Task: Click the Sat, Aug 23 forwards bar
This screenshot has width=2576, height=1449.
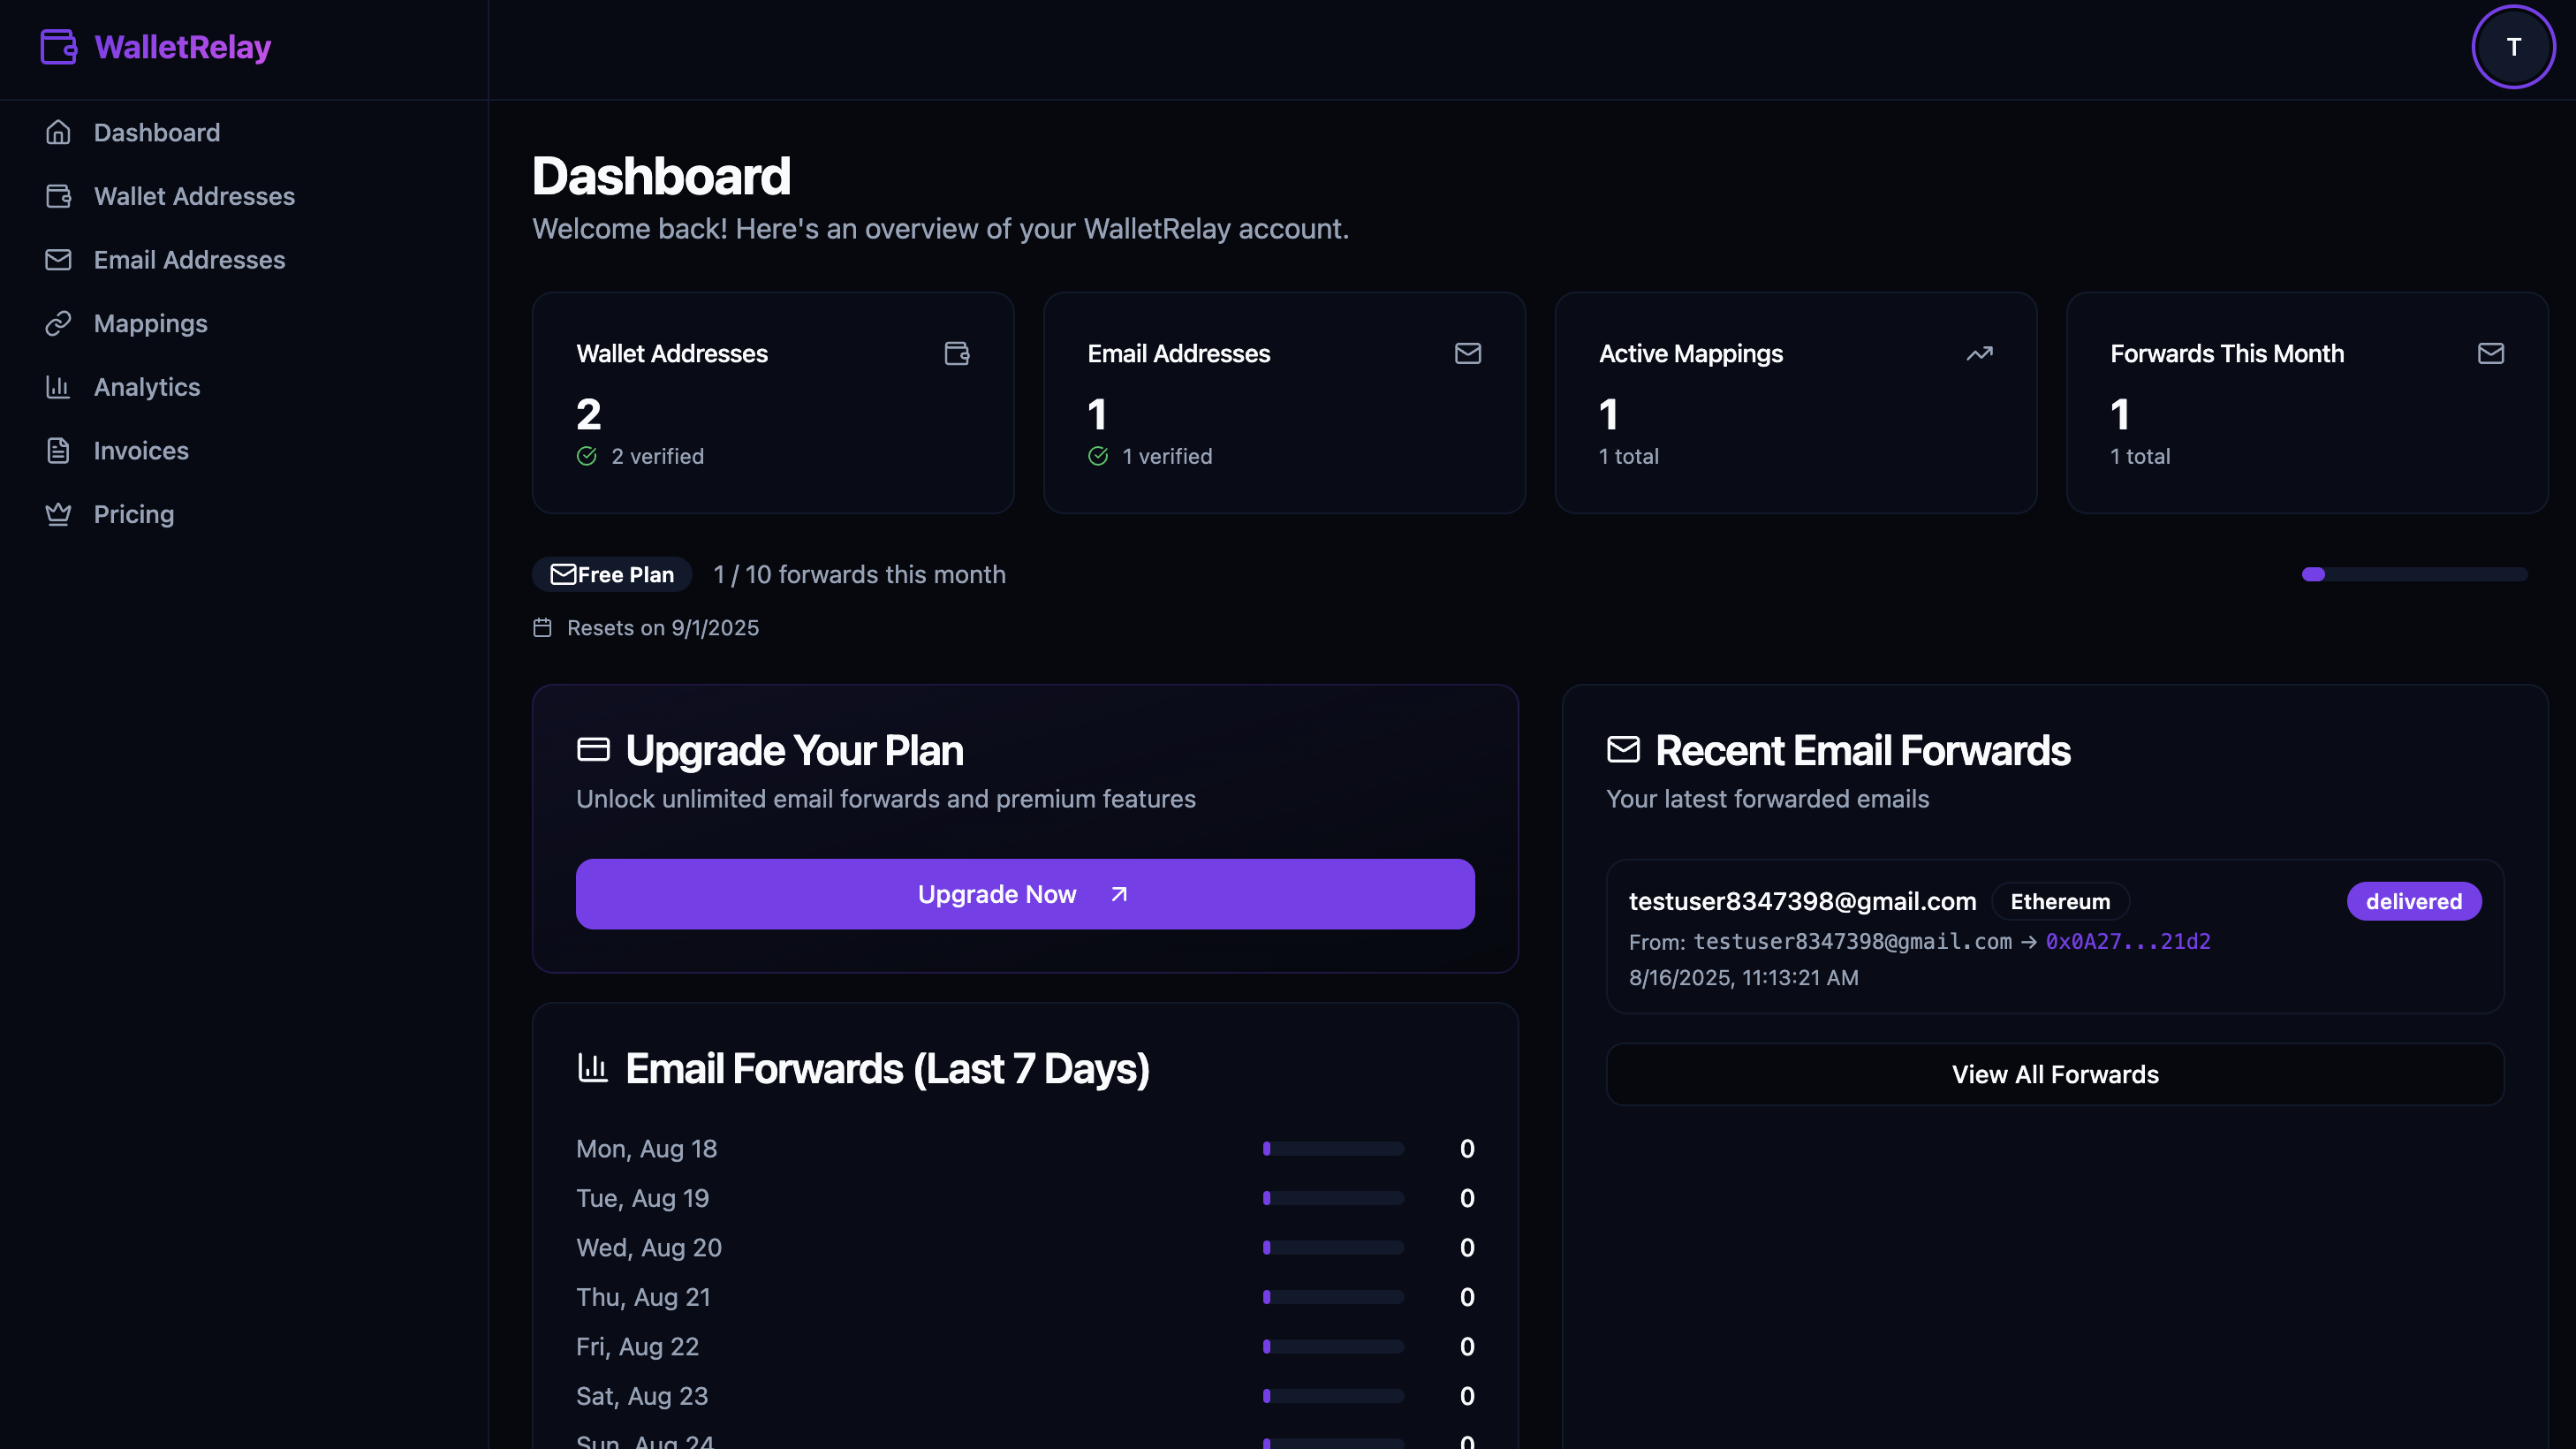Action: 1333,1396
